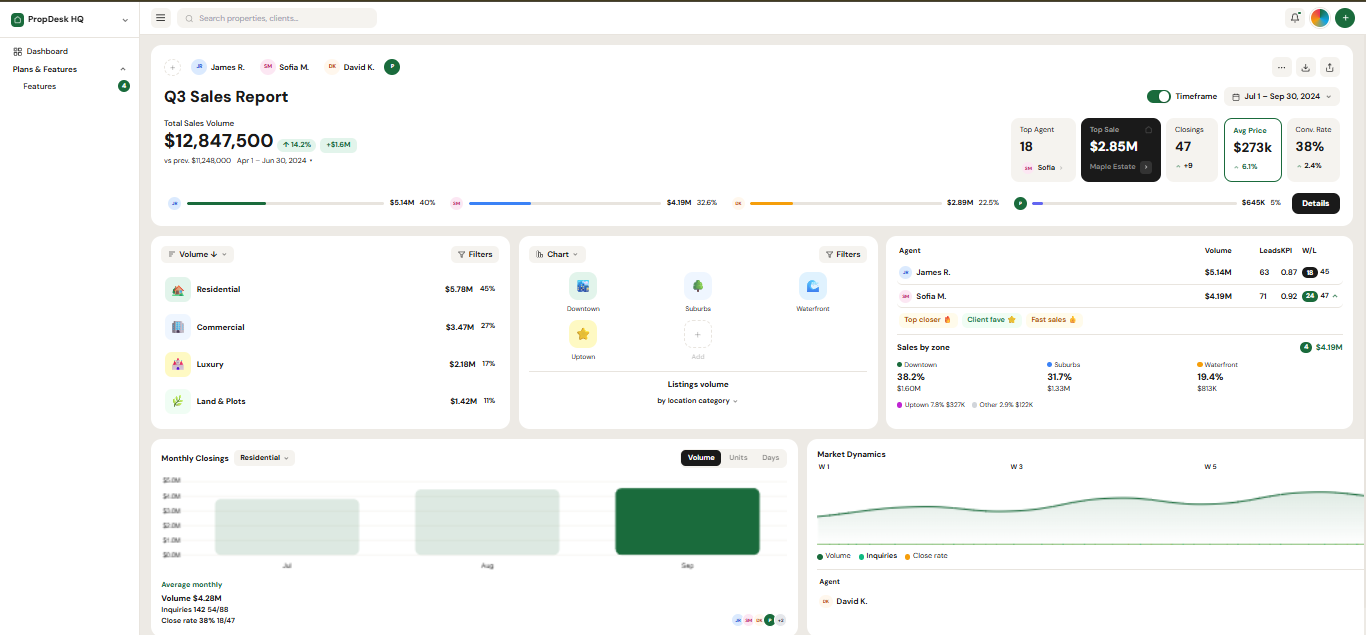The width and height of the screenshot is (1366, 635).
Task: Switch Monthly Closings to Units view
Action: click(739, 457)
